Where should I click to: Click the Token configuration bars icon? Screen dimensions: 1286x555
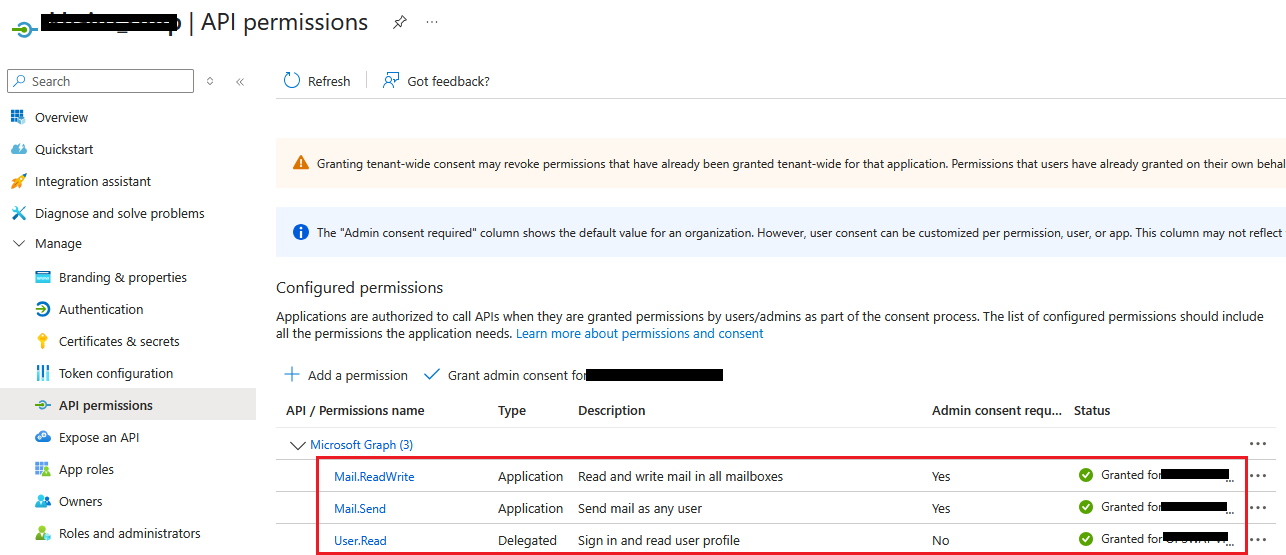[42, 373]
